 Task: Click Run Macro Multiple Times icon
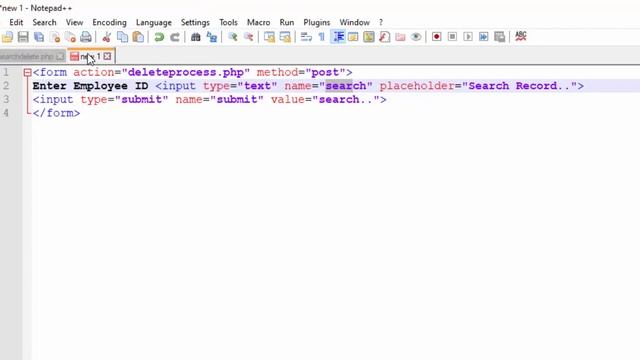[x=484, y=37]
